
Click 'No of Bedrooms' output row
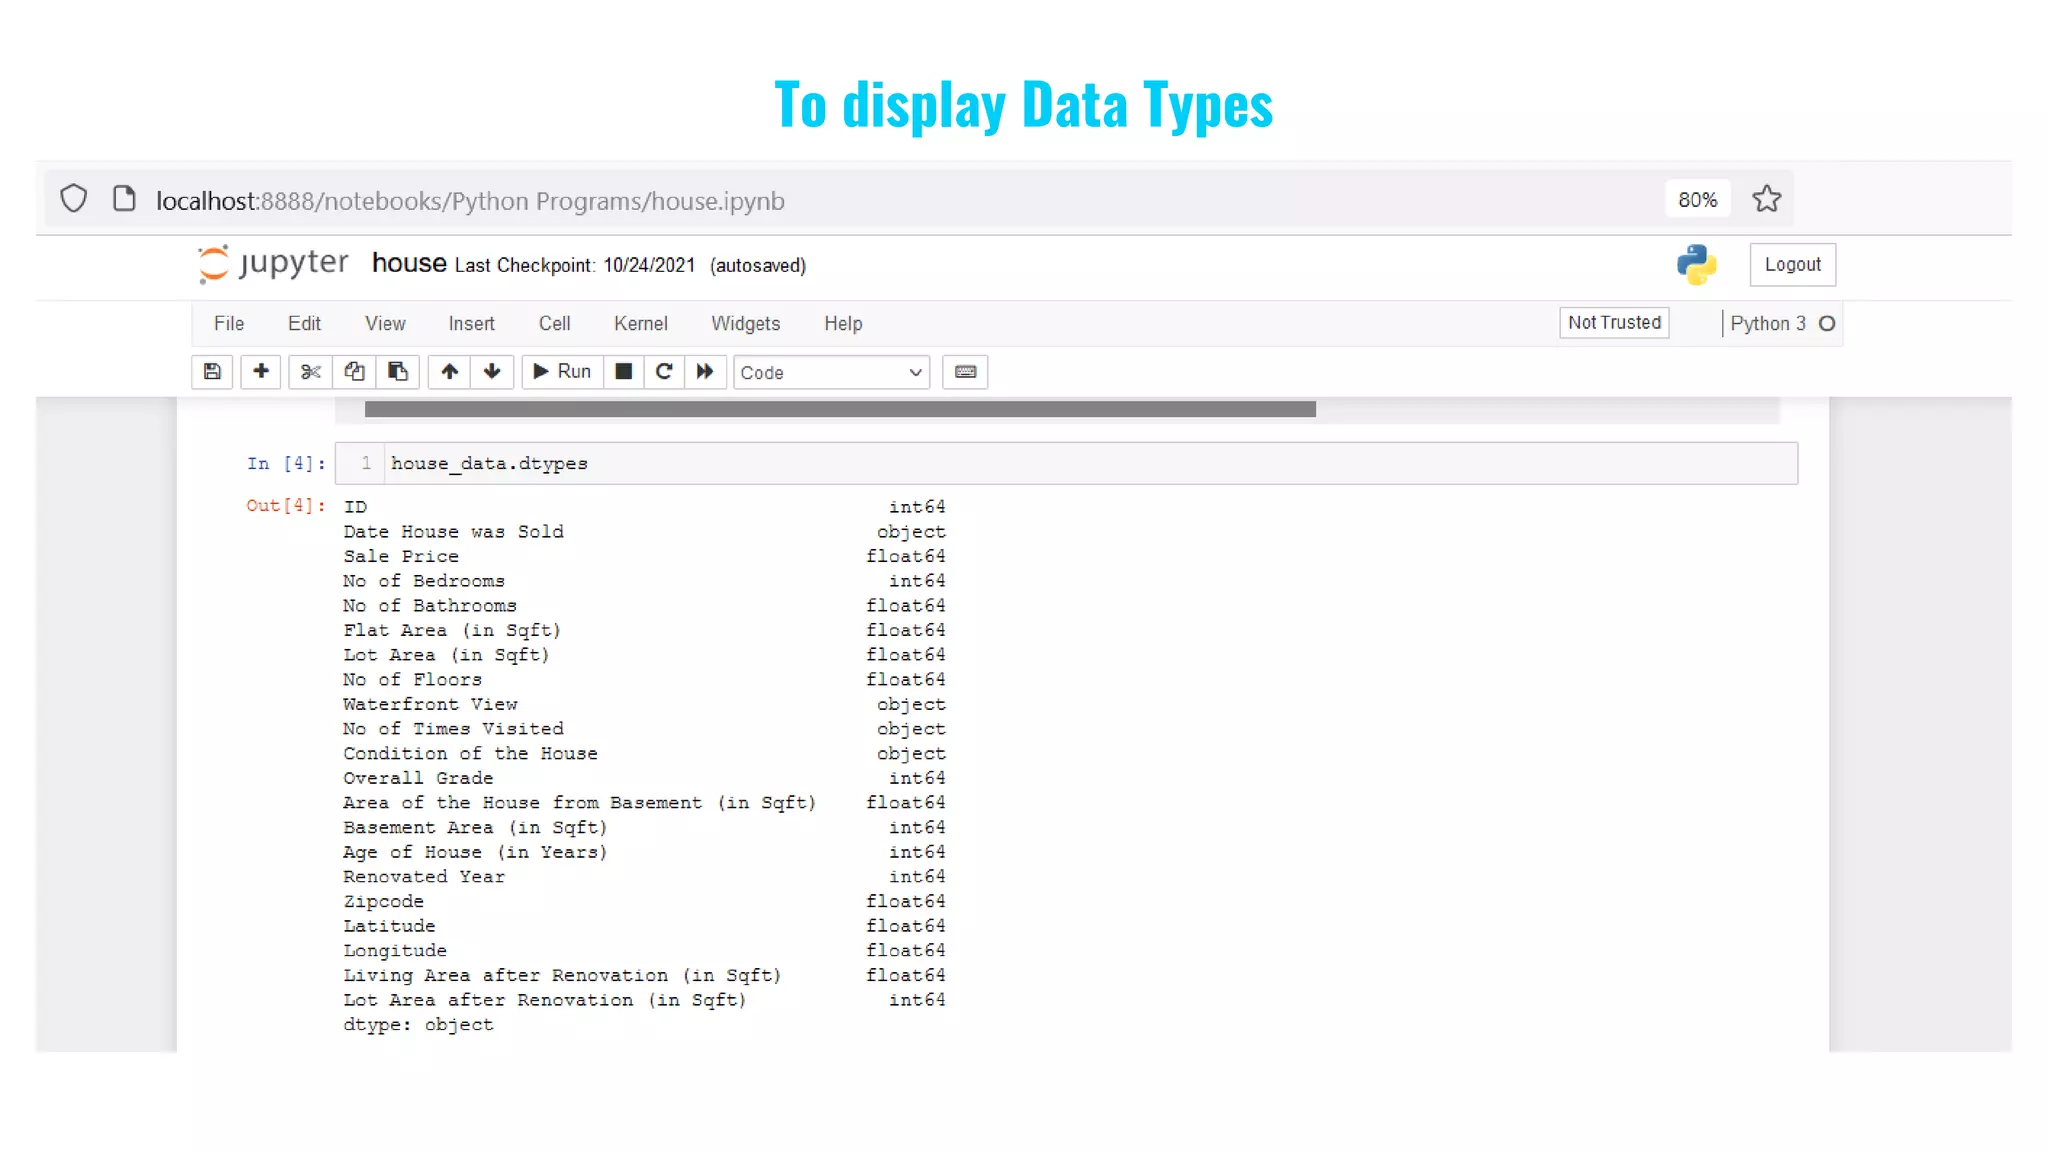tap(644, 581)
